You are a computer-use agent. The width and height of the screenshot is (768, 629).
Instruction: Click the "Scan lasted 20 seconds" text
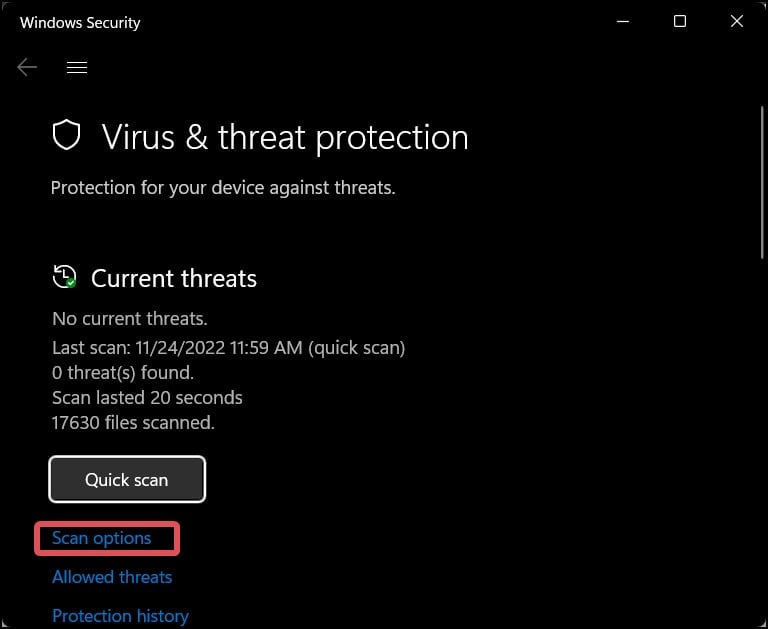[147, 398]
